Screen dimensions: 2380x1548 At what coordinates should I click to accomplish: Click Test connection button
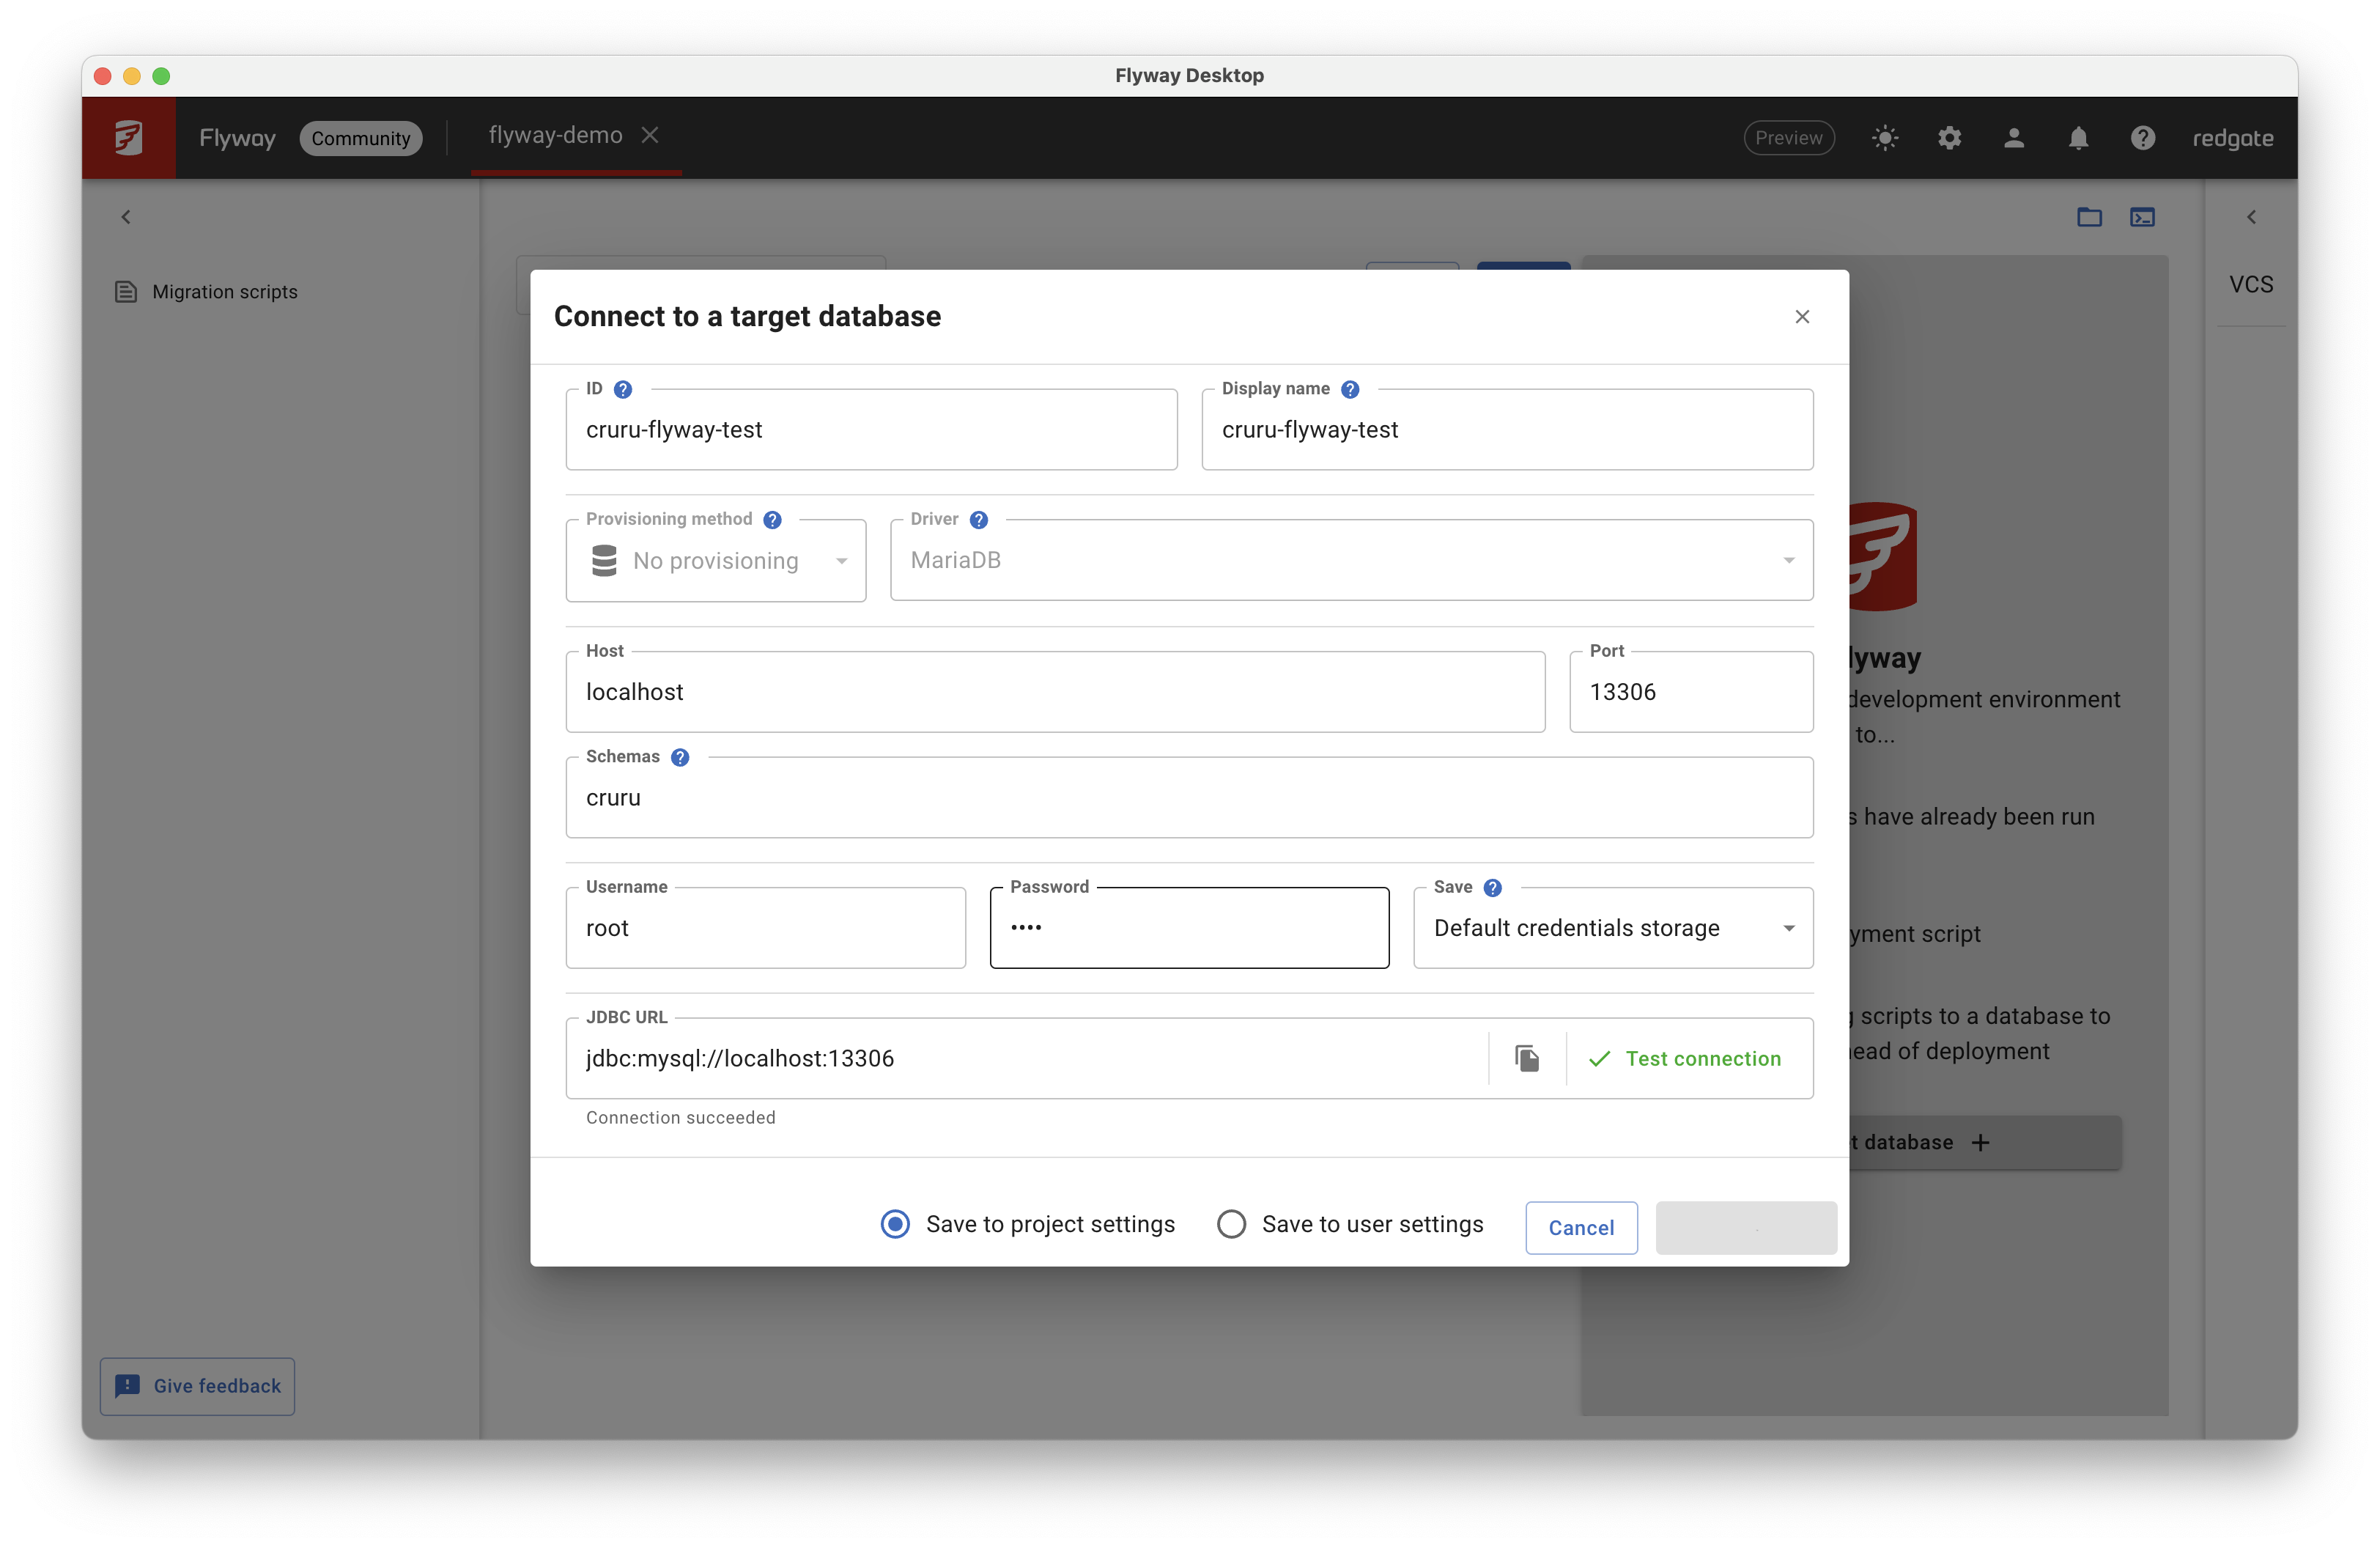tap(1686, 1059)
